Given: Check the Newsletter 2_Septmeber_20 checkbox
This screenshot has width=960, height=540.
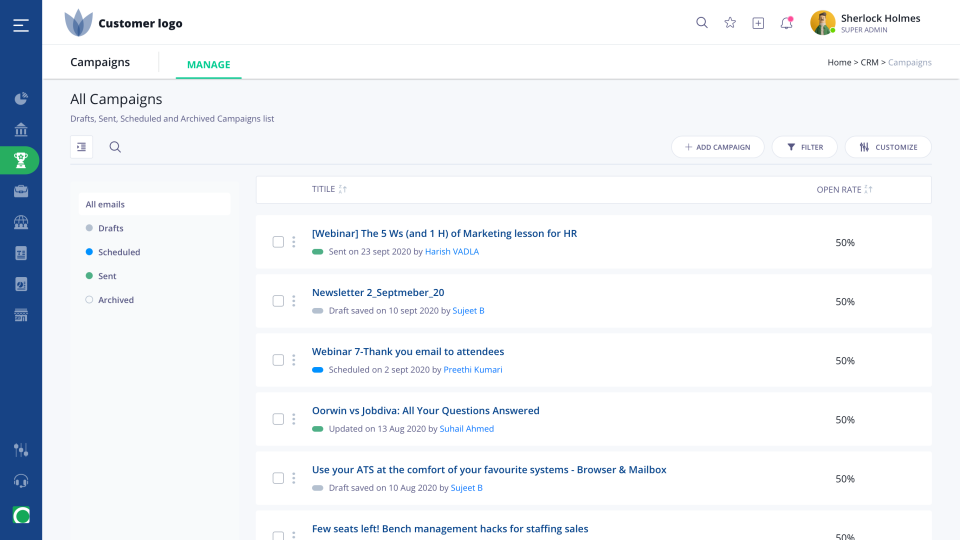Looking at the screenshot, I should [x=278, y=301].
